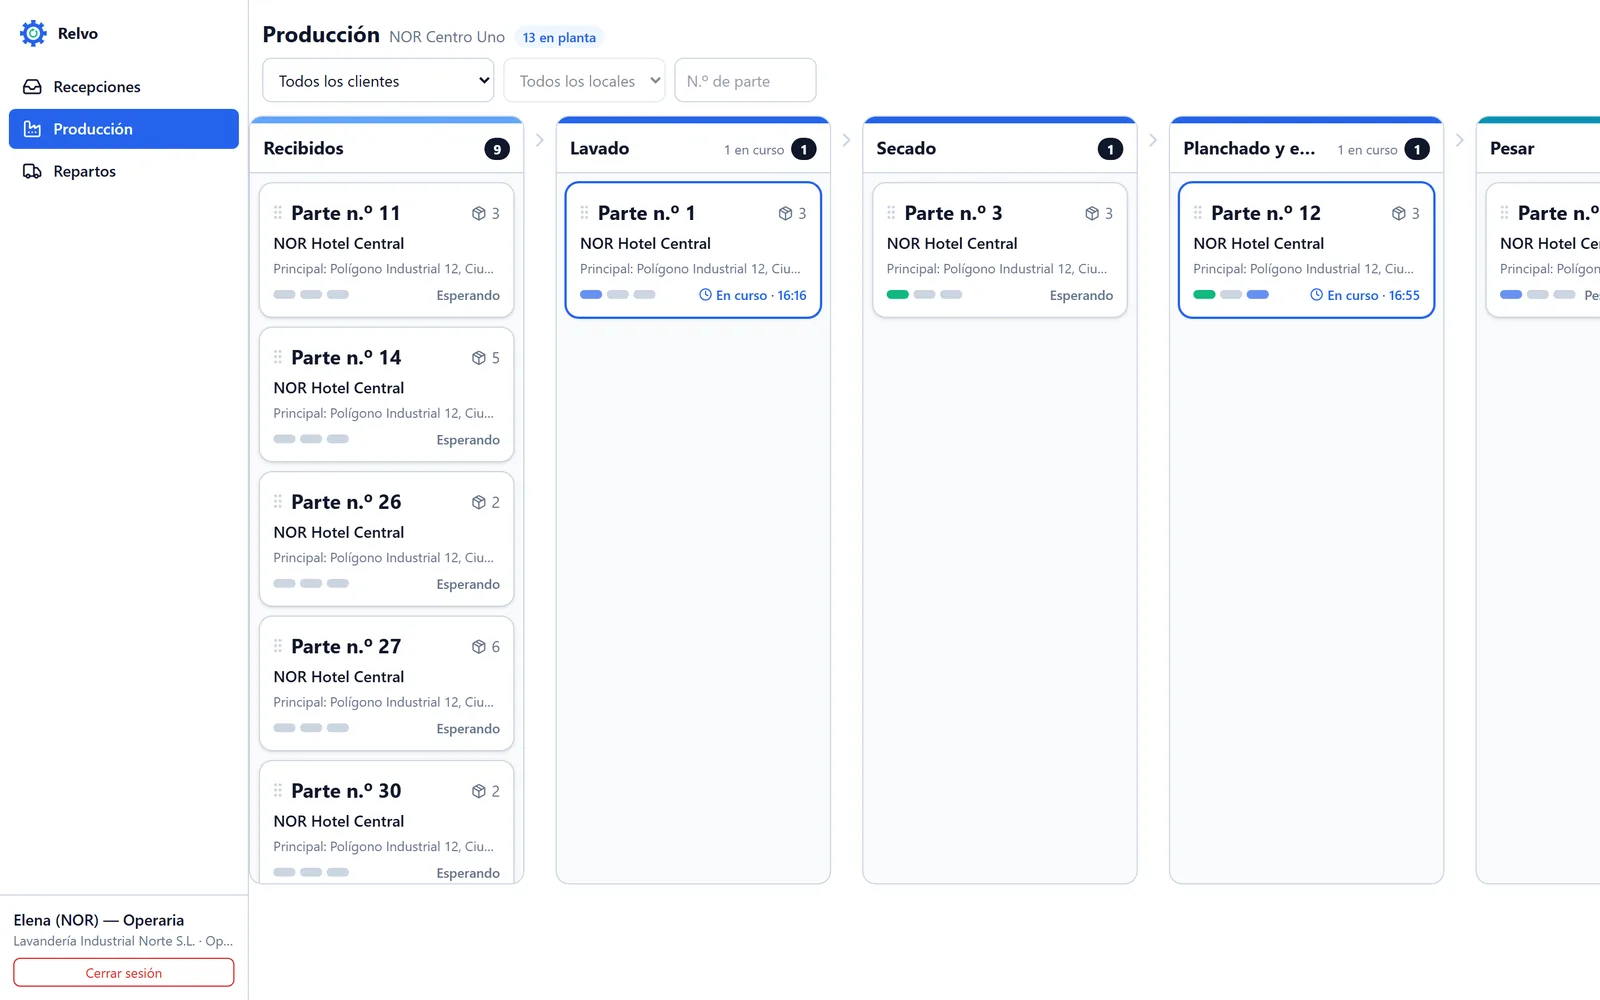Viewport: 1600px width, 1000px height.
Task: Click the drag handle on Parte n.º 26
Action: click(x=278, y=502)
